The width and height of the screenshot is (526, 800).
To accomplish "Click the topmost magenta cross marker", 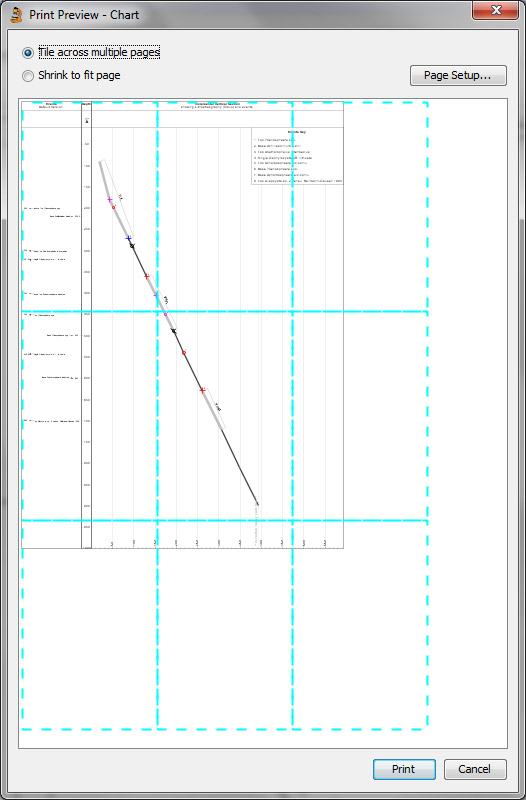I will 110,199.
